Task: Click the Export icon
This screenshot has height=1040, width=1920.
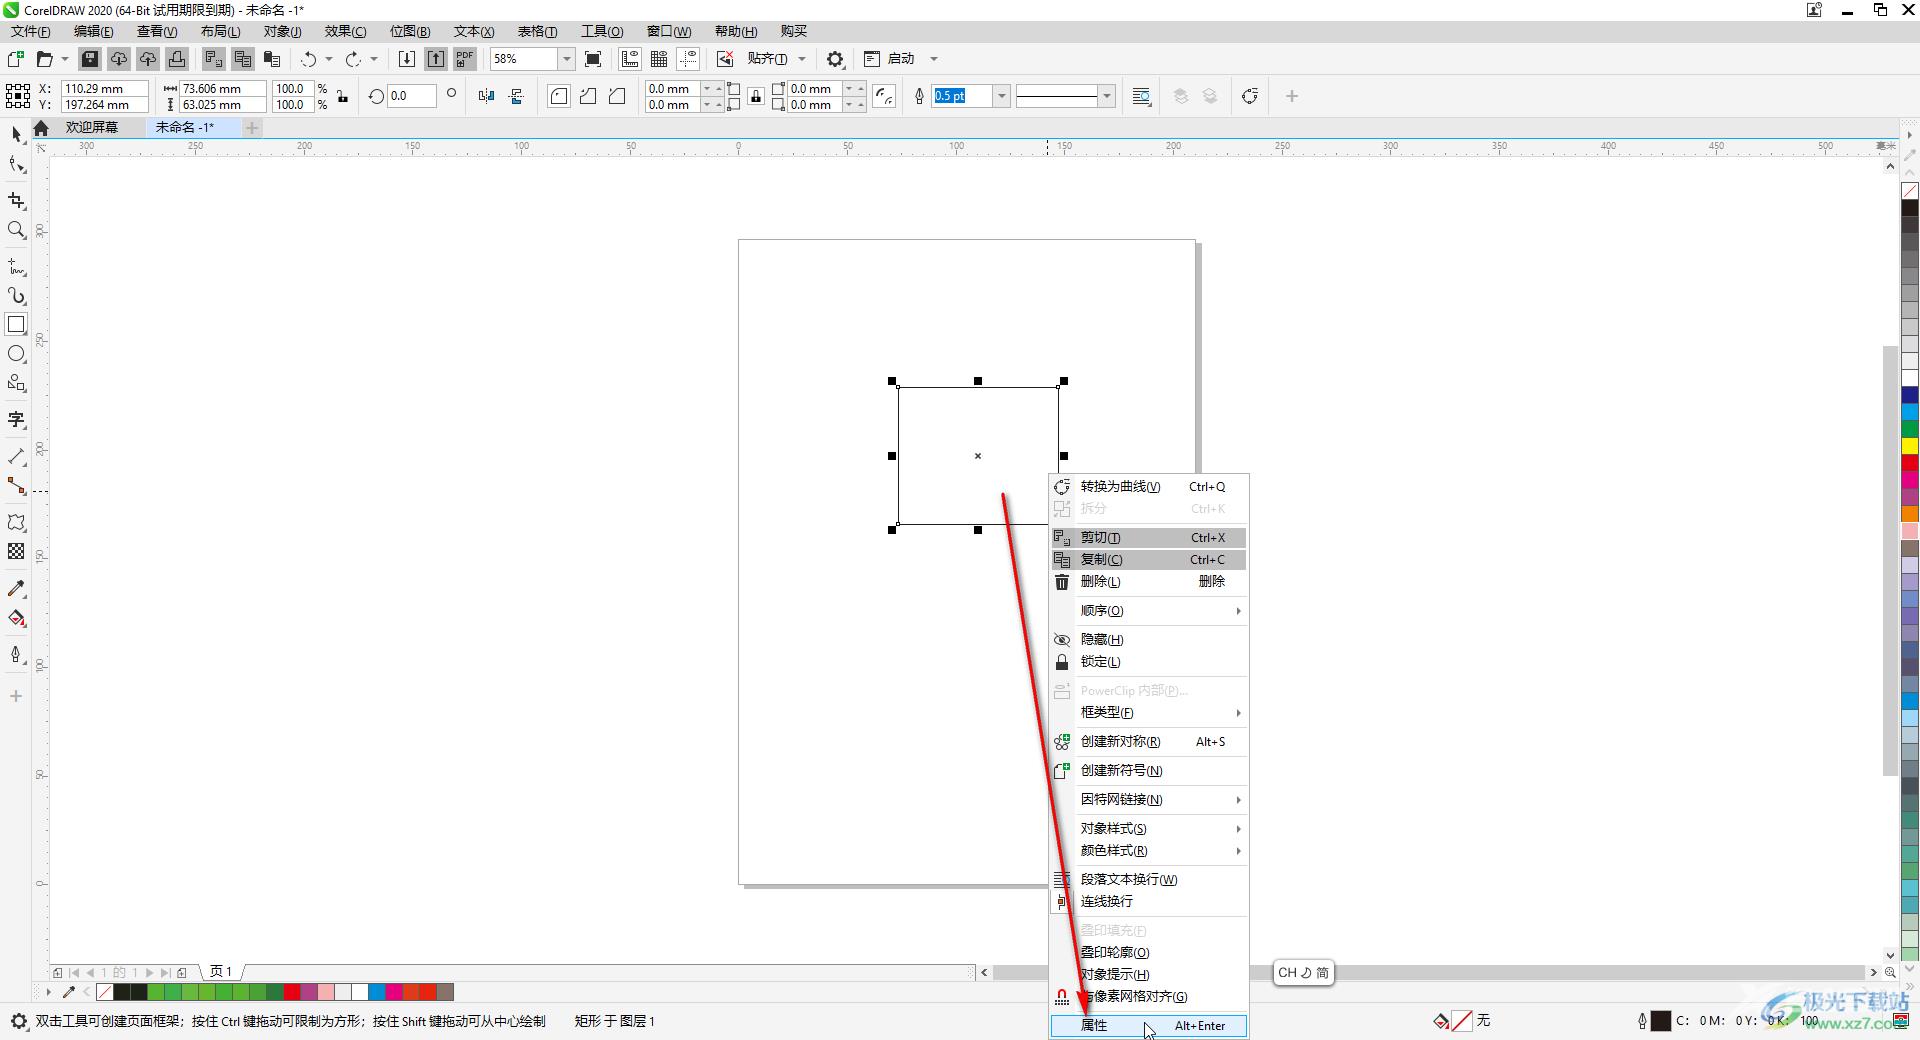Action: 436,59
